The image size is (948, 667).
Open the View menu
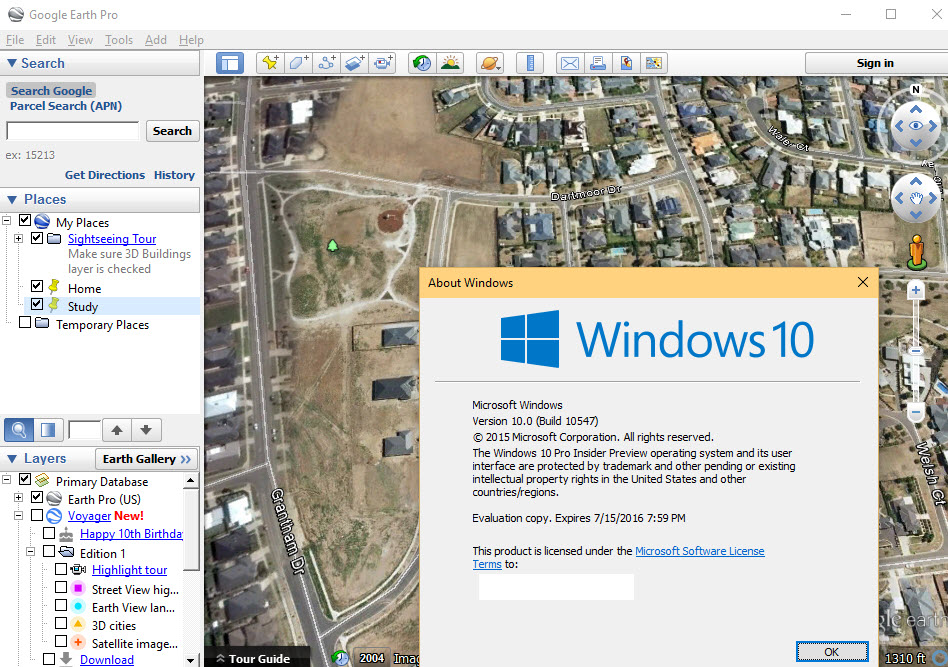(80, 40)
